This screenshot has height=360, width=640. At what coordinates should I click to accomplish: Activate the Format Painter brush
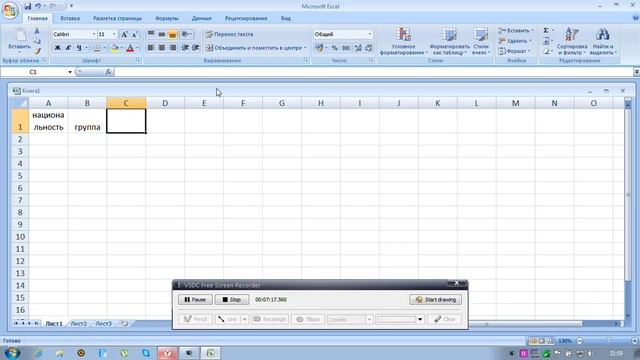[37, 51]
